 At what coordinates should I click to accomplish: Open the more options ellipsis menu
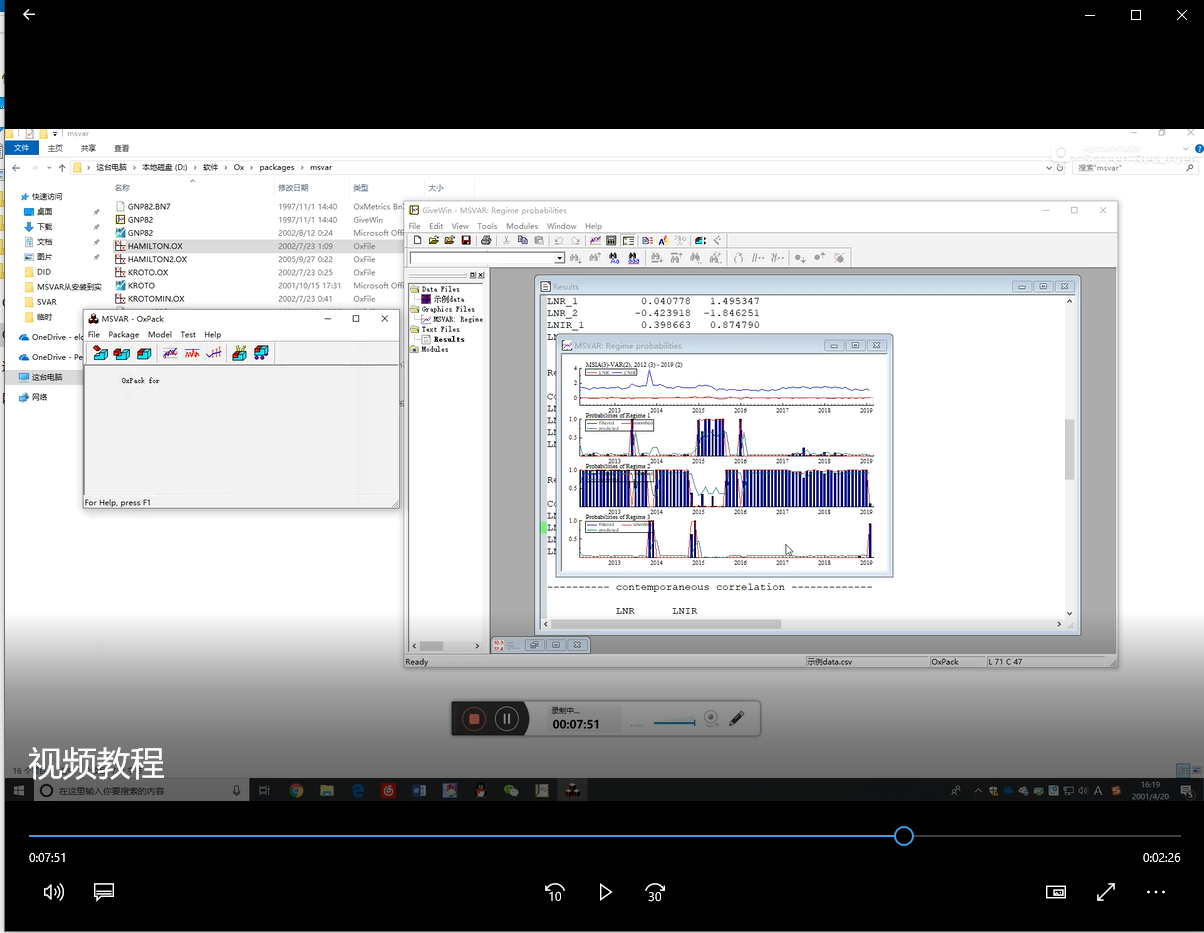[x=1156, y=892]
